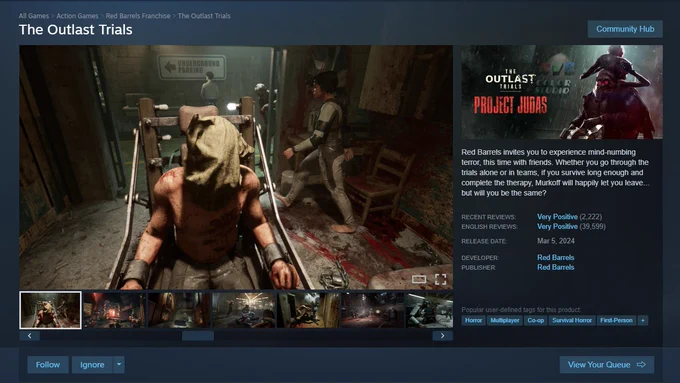Click the thumbnail strip scrollbar handle
Image resolution: width=680 pixels, height=383 pixels.
pos(198,336)
